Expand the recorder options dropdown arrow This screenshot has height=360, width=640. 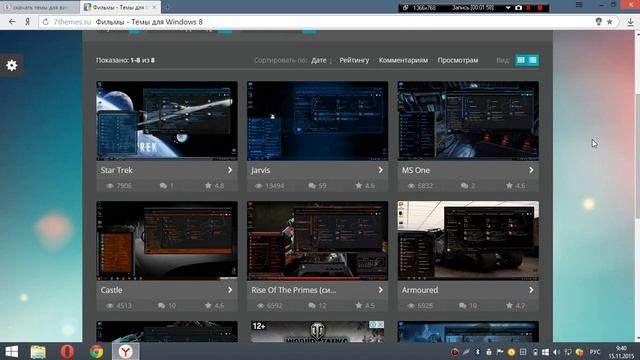coord(508,7)
